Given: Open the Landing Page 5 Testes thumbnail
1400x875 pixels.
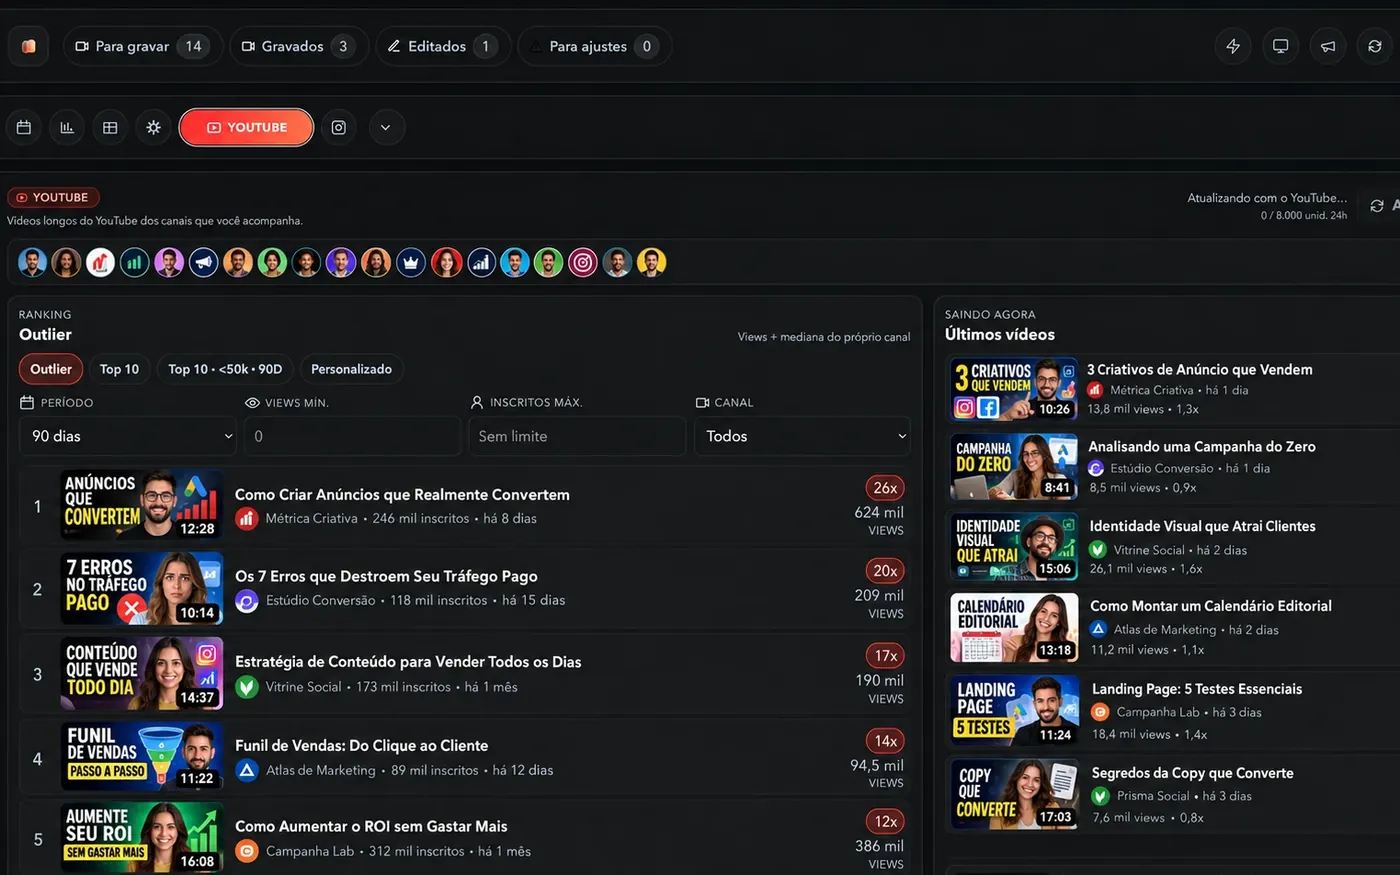Looking at the screenshot, I should tap(1015, 710).
